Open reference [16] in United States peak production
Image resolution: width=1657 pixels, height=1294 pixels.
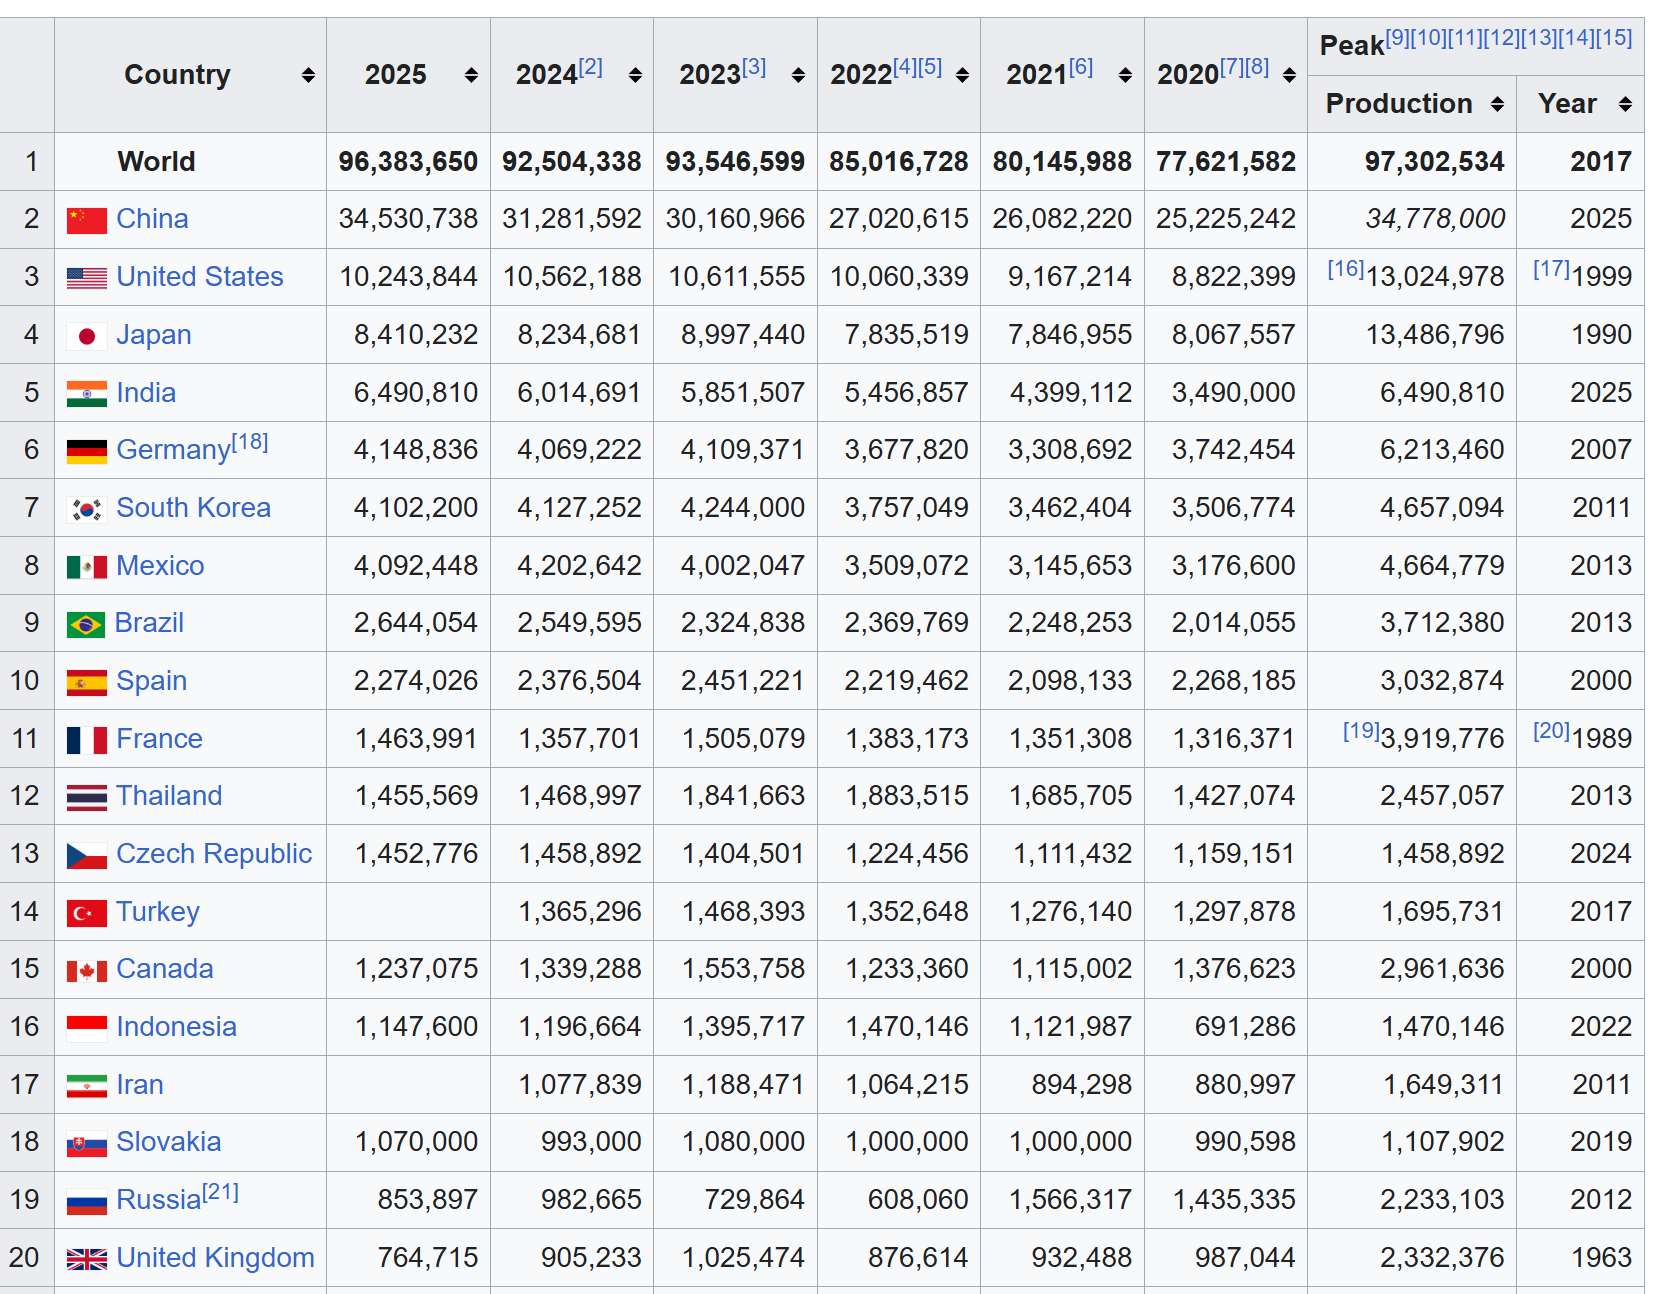tap(1346, 269)
